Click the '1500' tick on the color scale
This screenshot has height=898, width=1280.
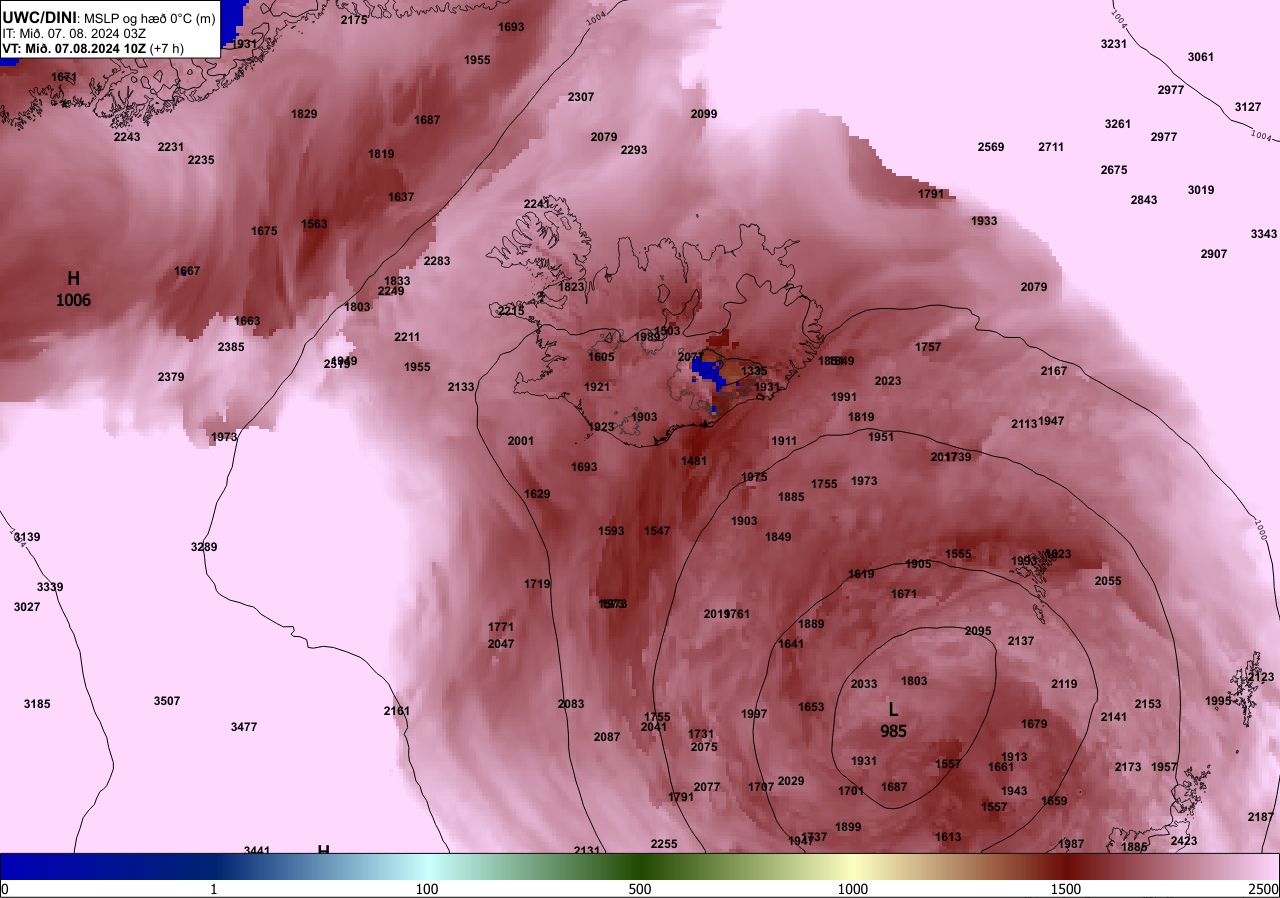click(1066, 889)
